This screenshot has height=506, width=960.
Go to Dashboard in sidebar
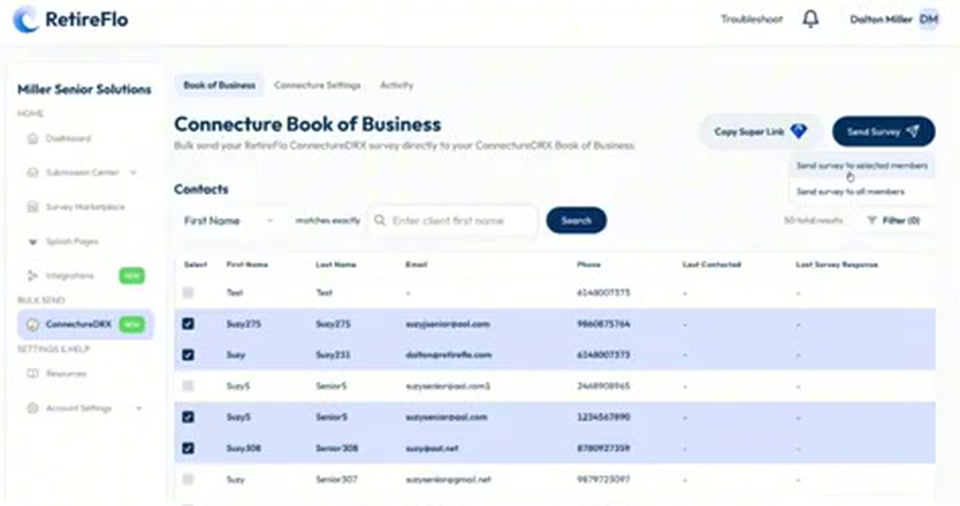[x=68, y=138]
